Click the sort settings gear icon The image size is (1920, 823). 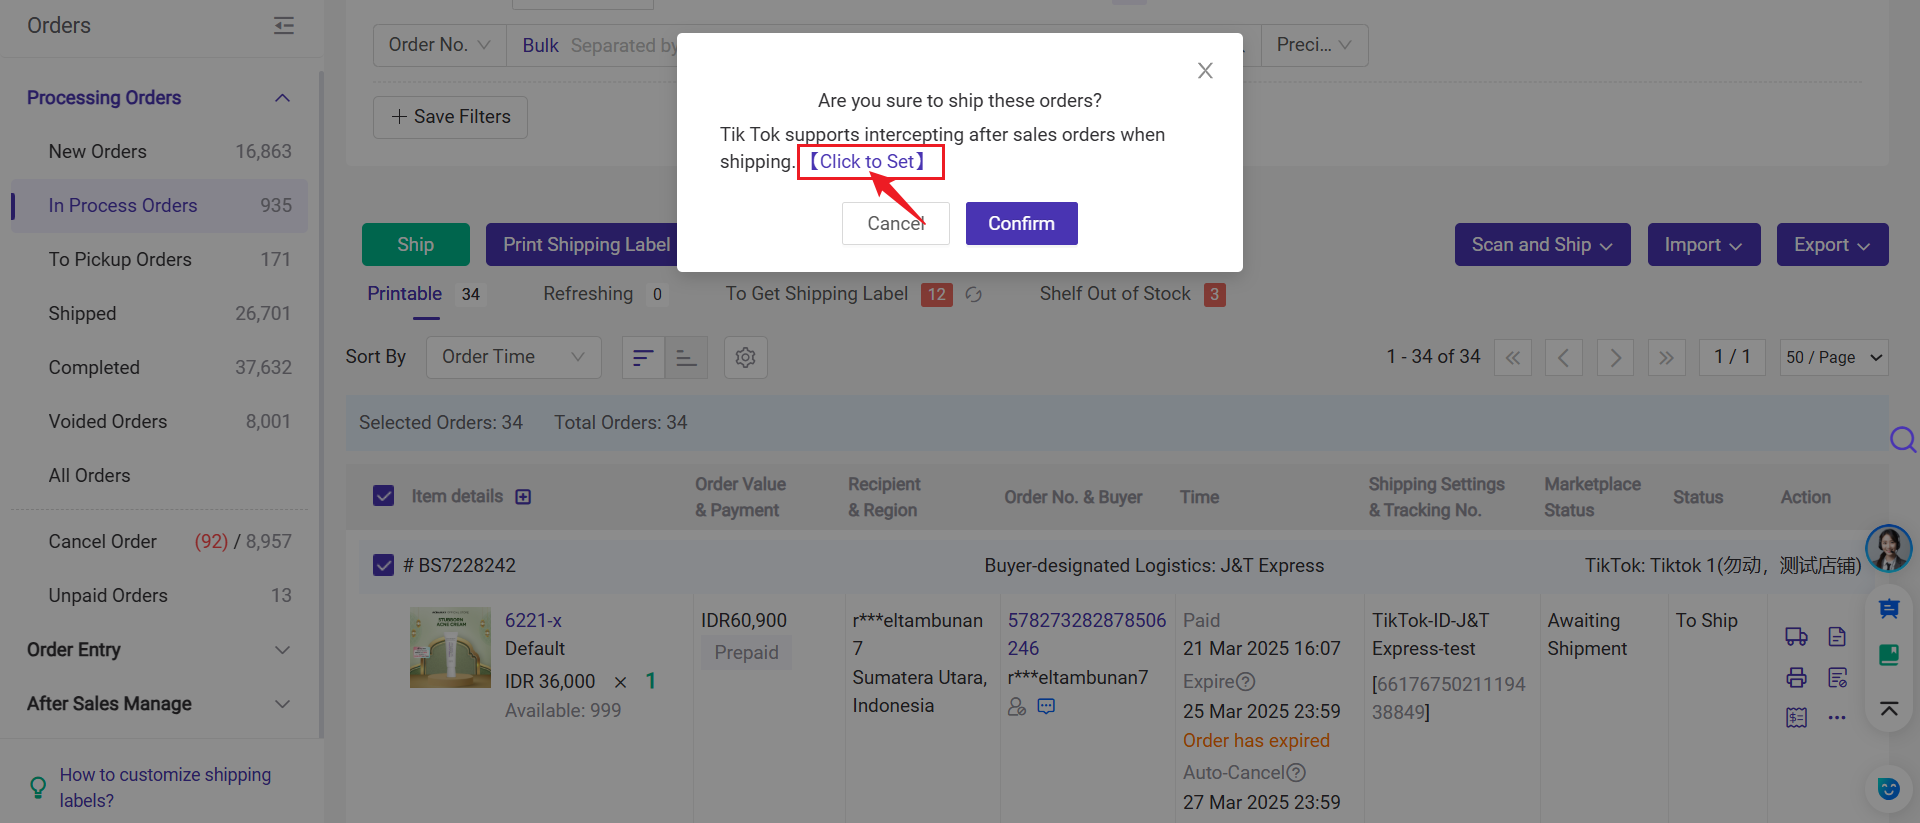pos(745,358)
